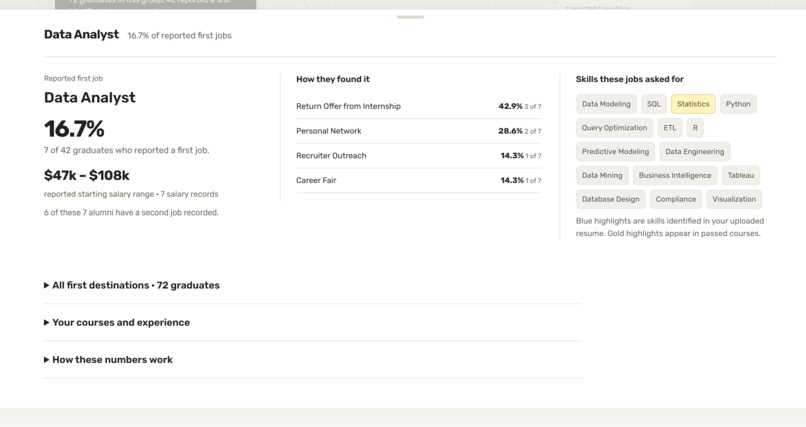Click '7 of 42 graduates who reported' text
This screenshot has height=427, width=806.
pyautogui.click(x=126, y=150)
